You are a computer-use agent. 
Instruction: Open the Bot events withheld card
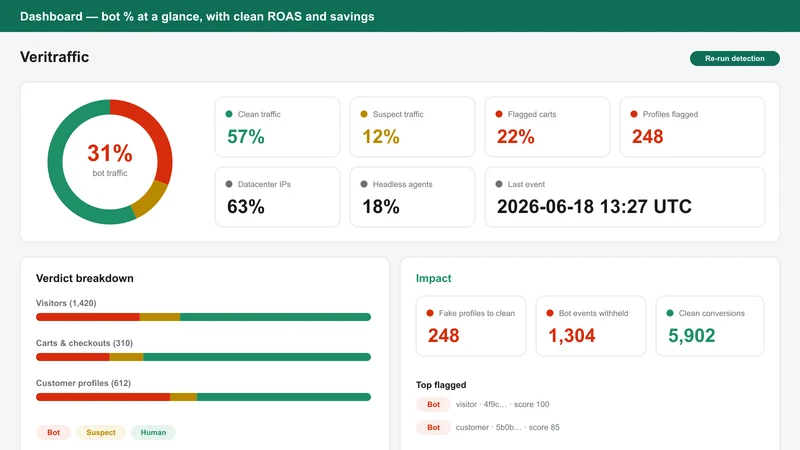[590, 326]
